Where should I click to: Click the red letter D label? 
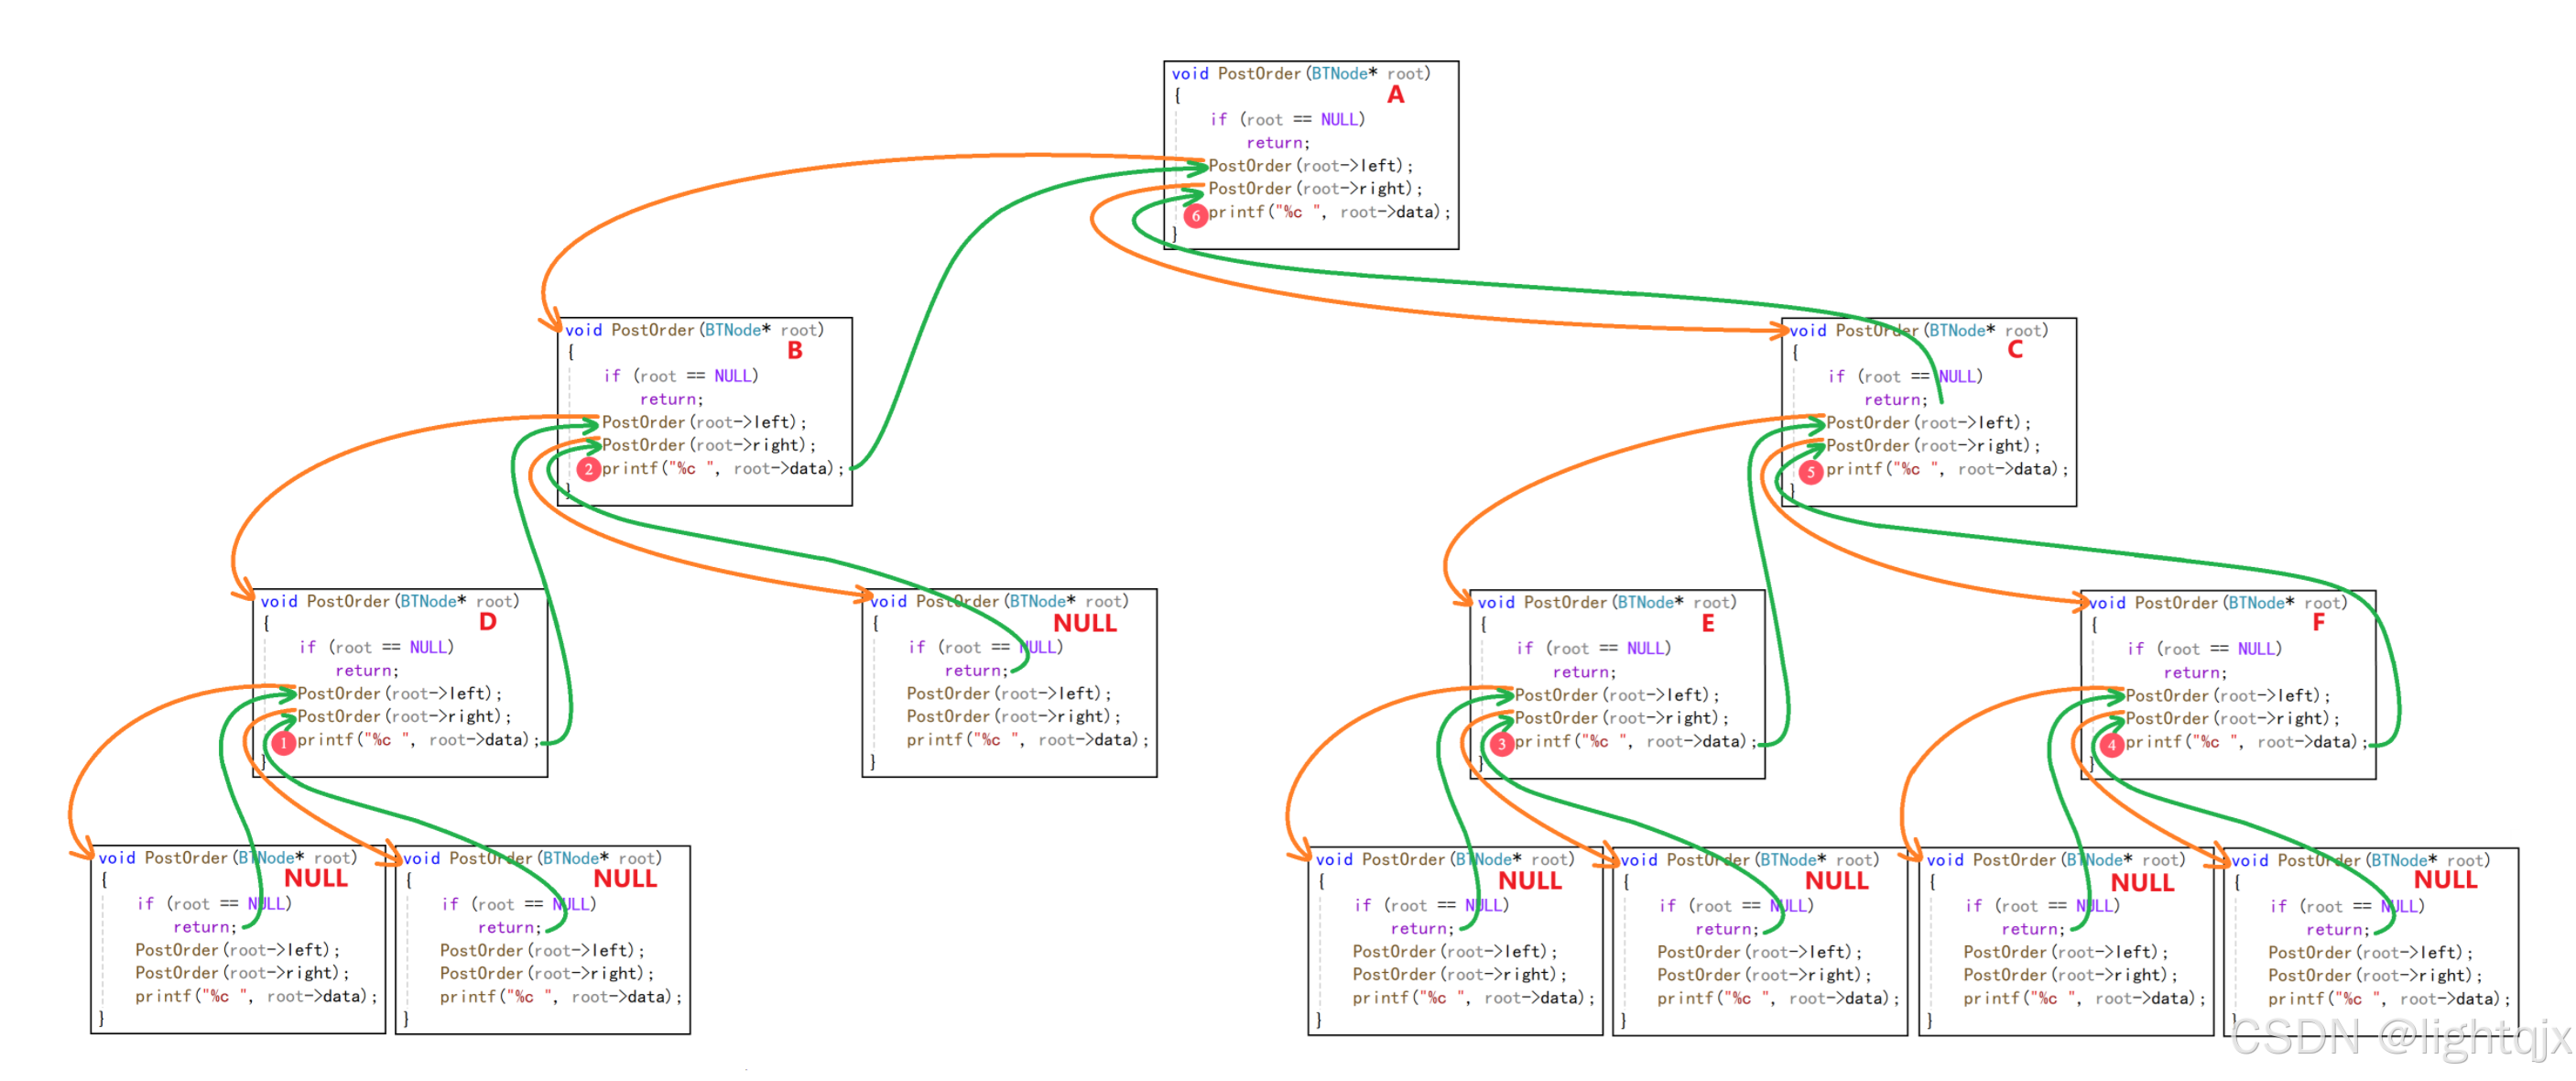coord(487,622)
